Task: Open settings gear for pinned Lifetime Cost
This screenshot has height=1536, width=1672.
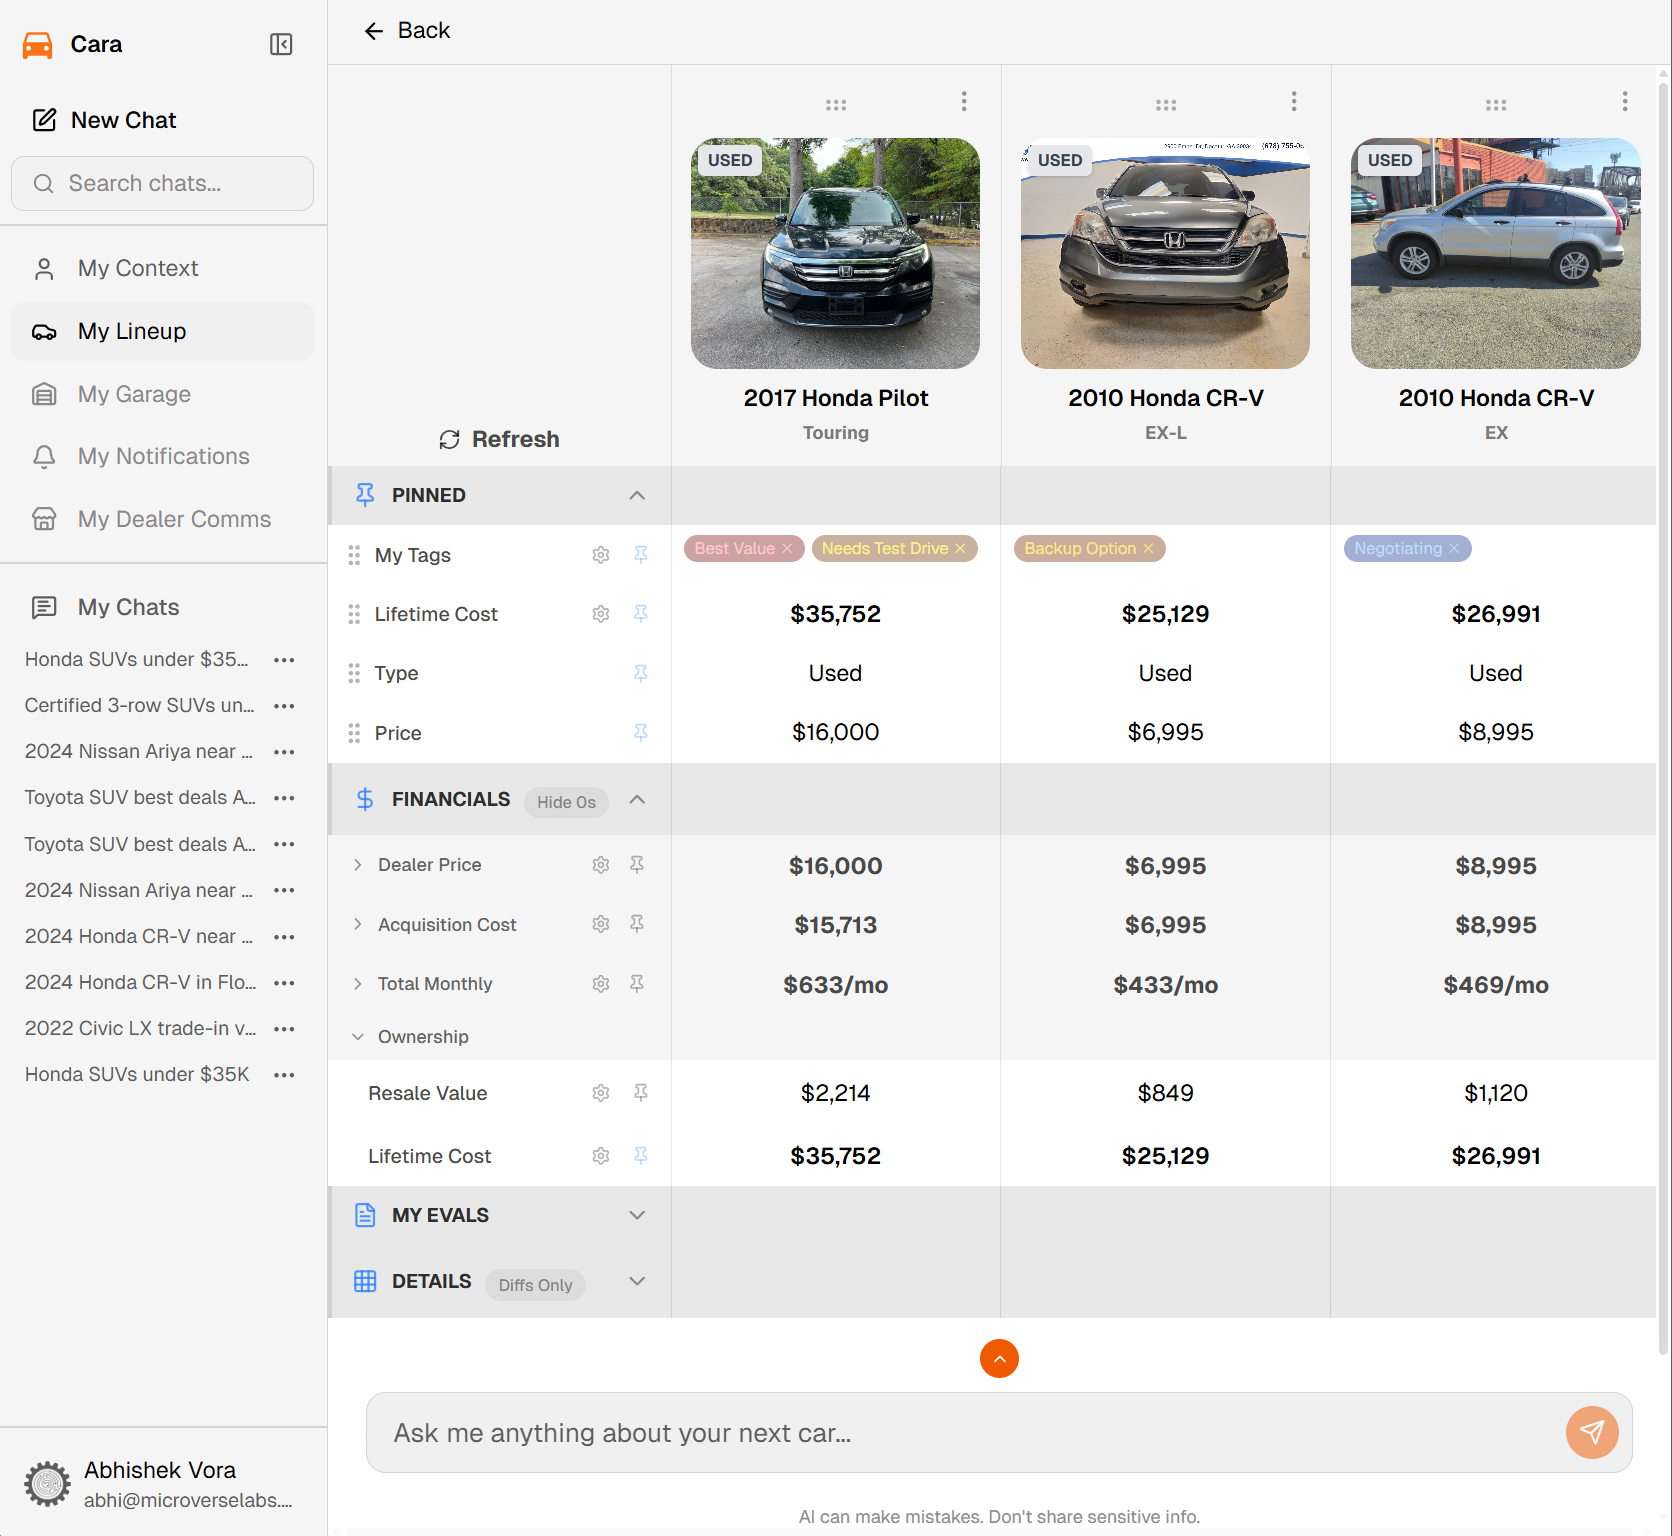Action: point(601,614)
